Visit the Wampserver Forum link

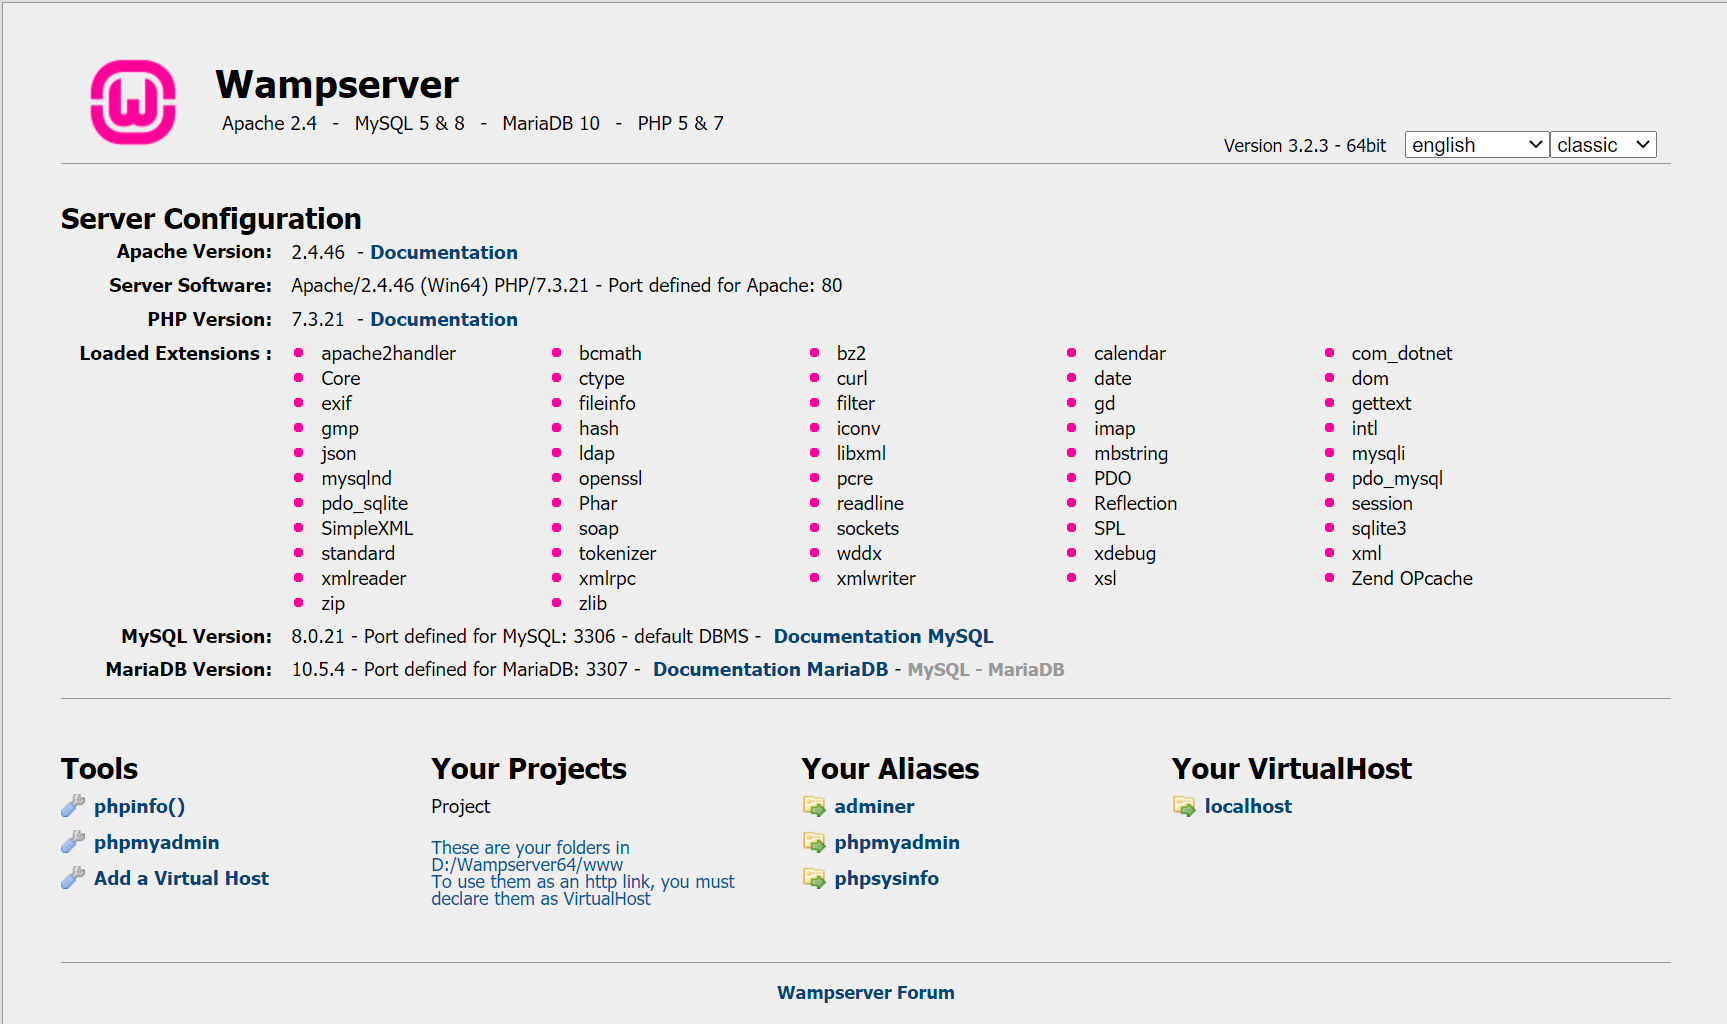866,992
